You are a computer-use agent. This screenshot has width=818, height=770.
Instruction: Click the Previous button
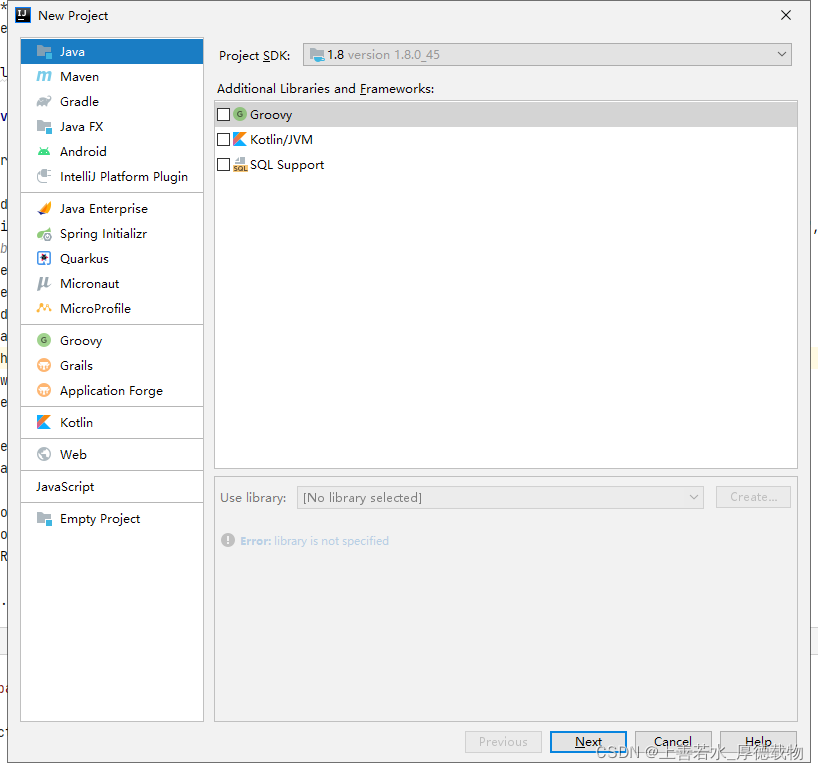click(503, 742)
